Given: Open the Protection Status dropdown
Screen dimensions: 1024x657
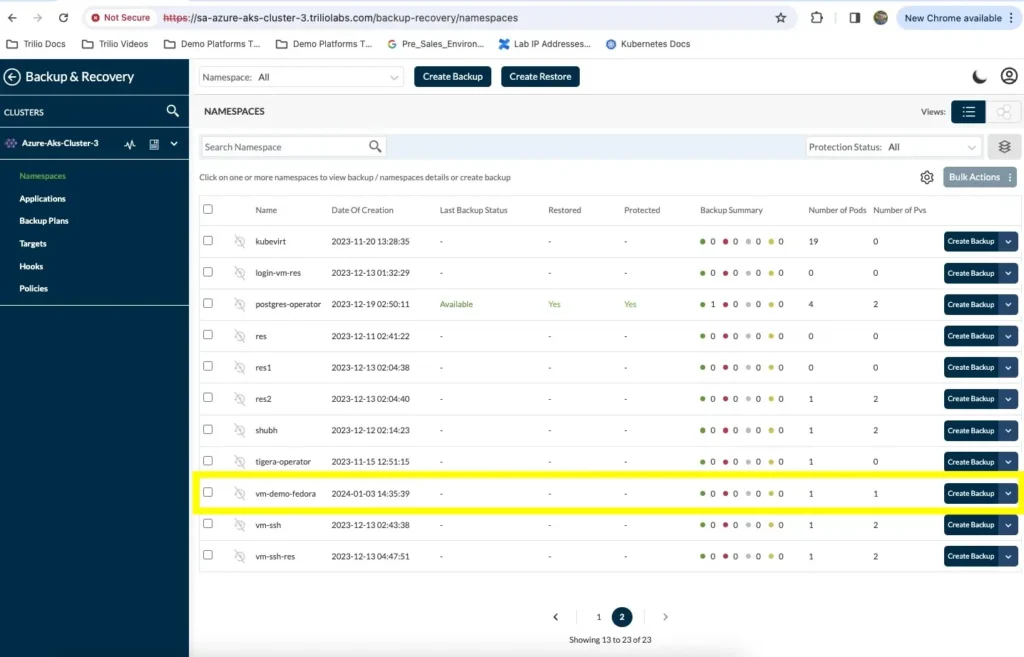Looking at the screenshot, I should [893, 147].
